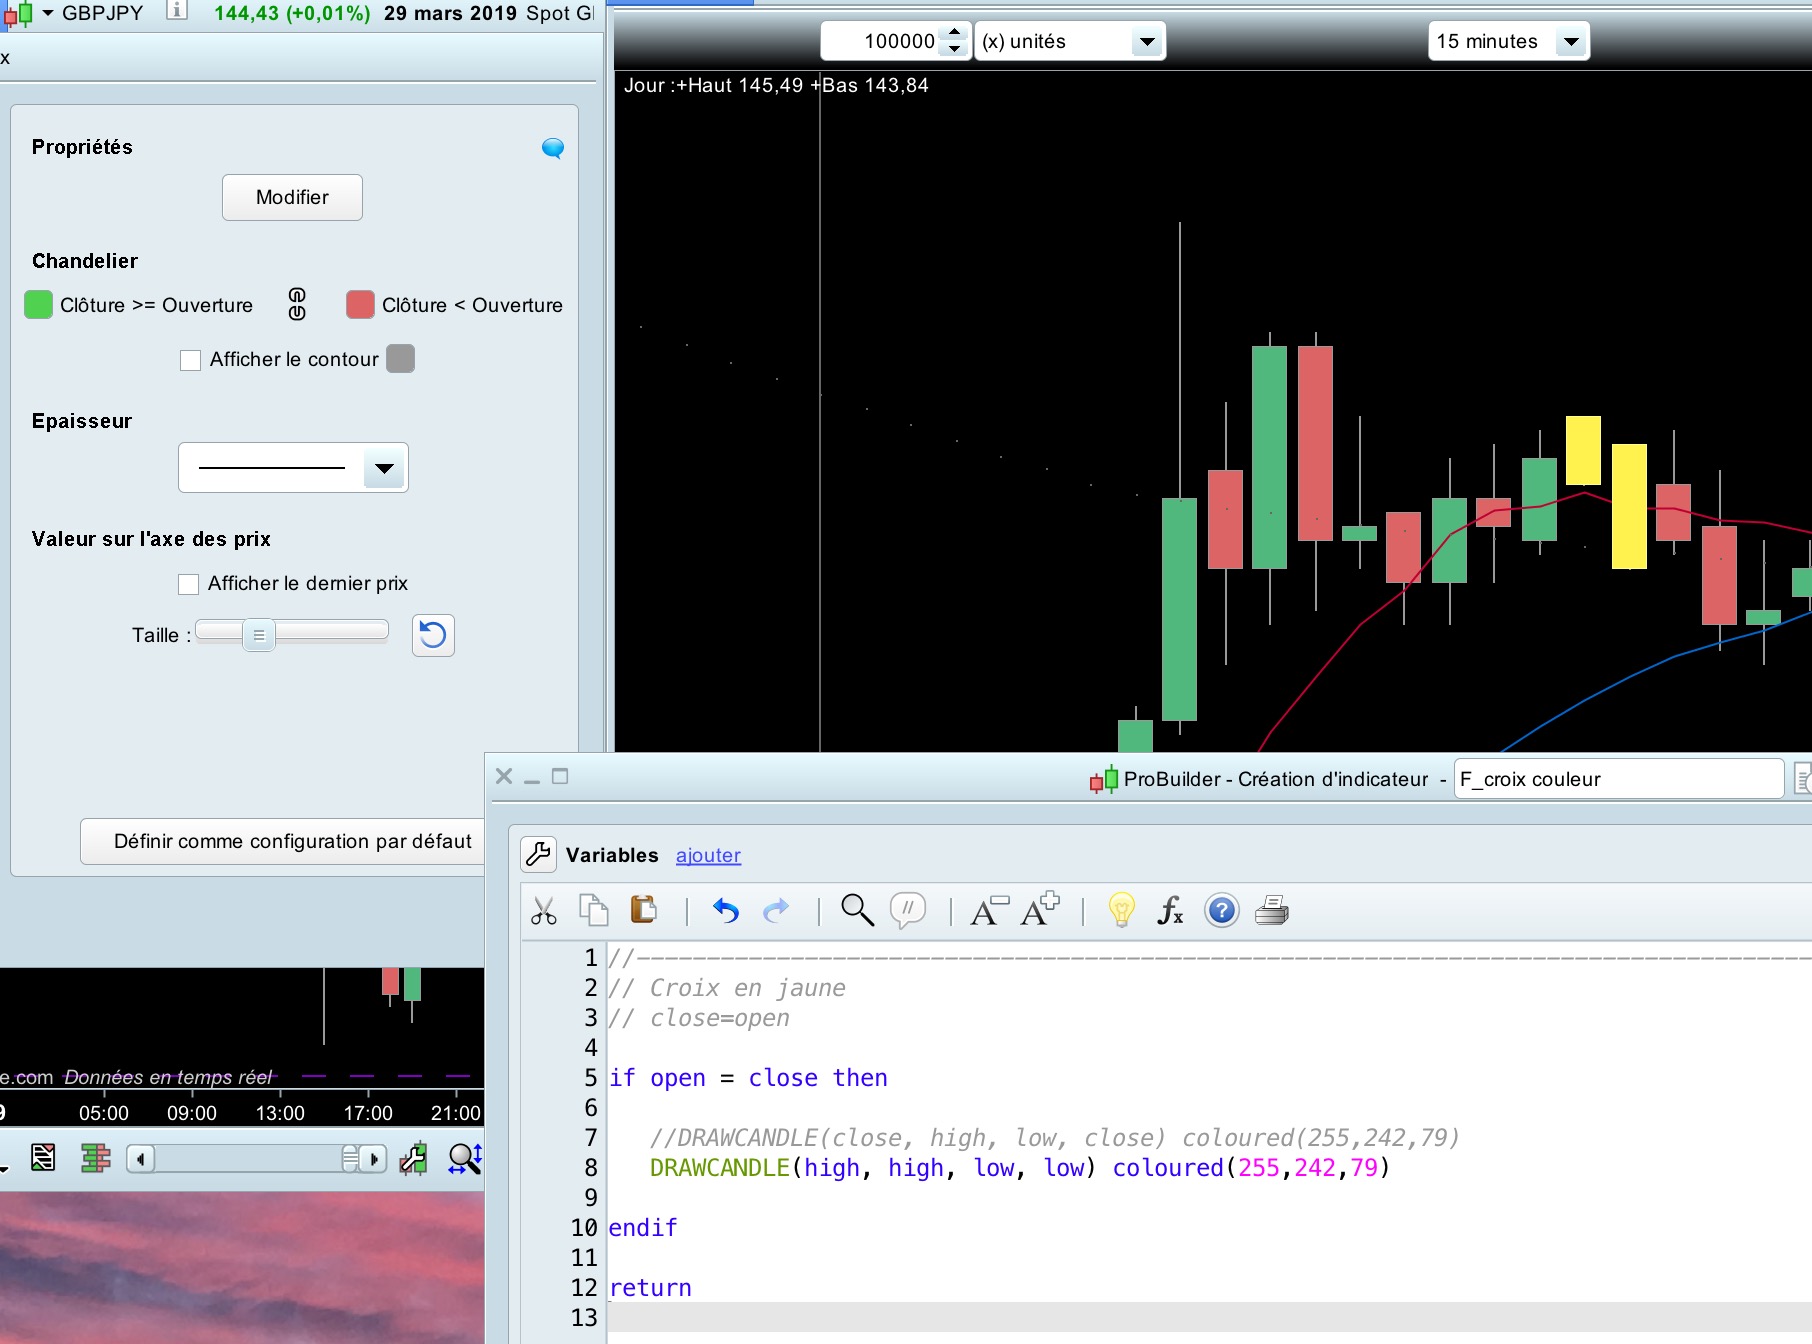The width and height of the screenshot is (1812, 1344).
Task: Click the paste clipboard icon
Action: (x=643, y=910)
